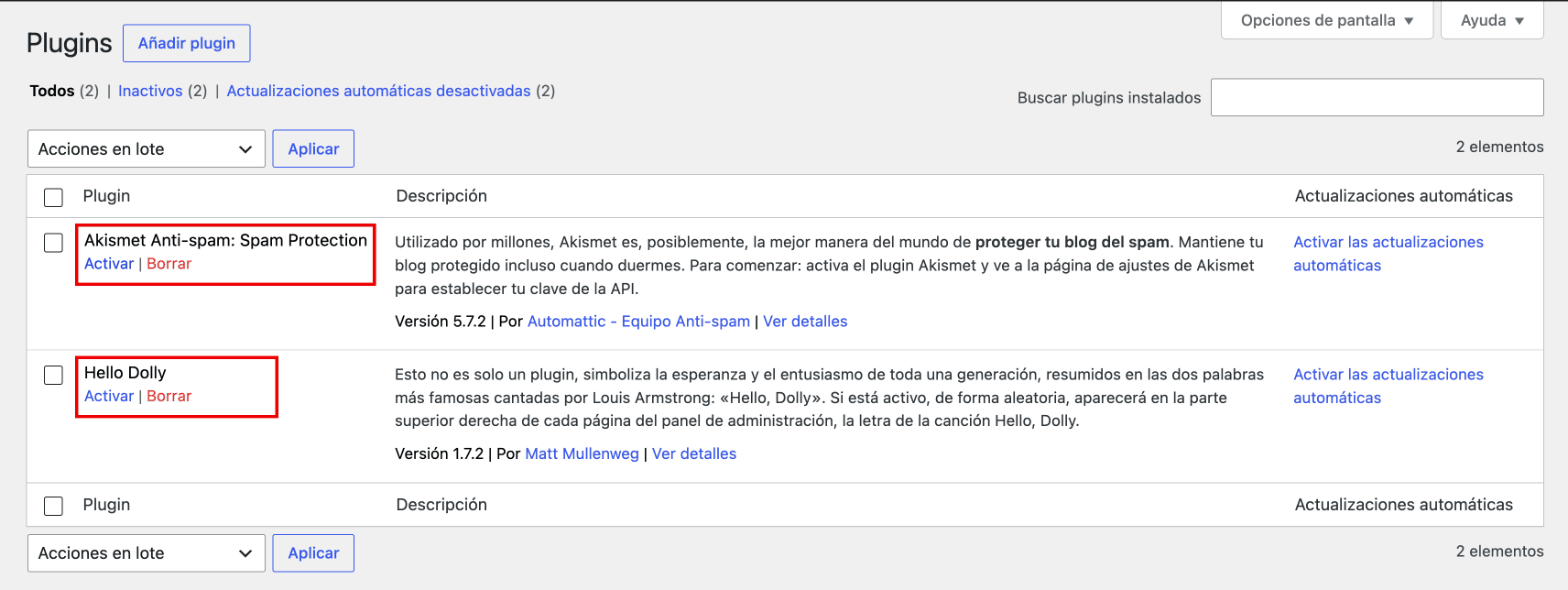Click the top Aplicar button
The image size is (1568, 590).
pyautogui.click(x=313, y=149)
